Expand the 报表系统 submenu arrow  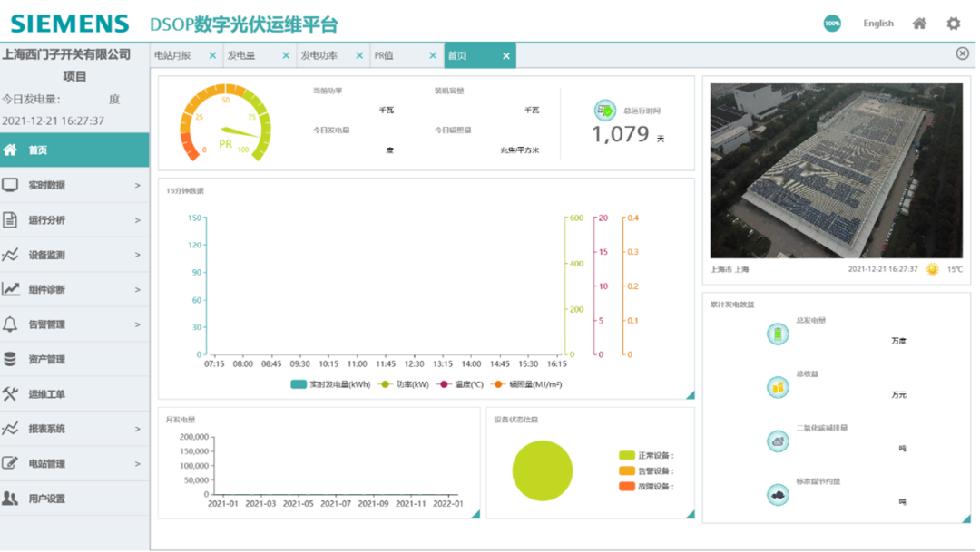tap(138, 429)
